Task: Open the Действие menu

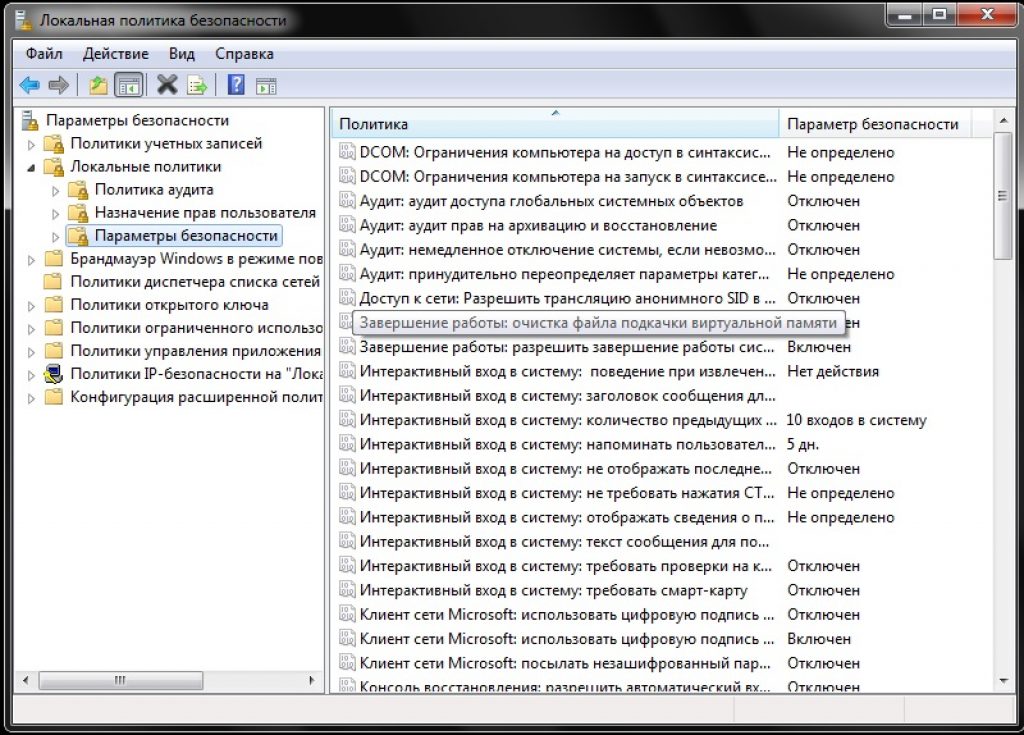Action: pos(116,54)
